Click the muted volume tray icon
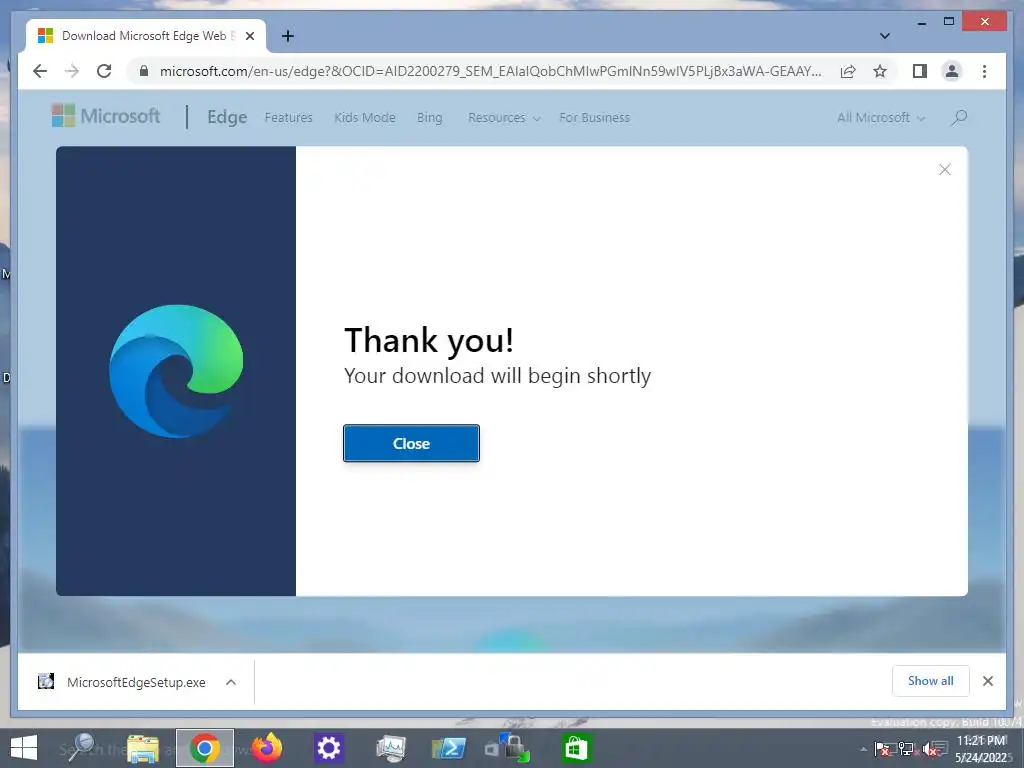The image size is (1024, 768). click(x=930, y=749)
